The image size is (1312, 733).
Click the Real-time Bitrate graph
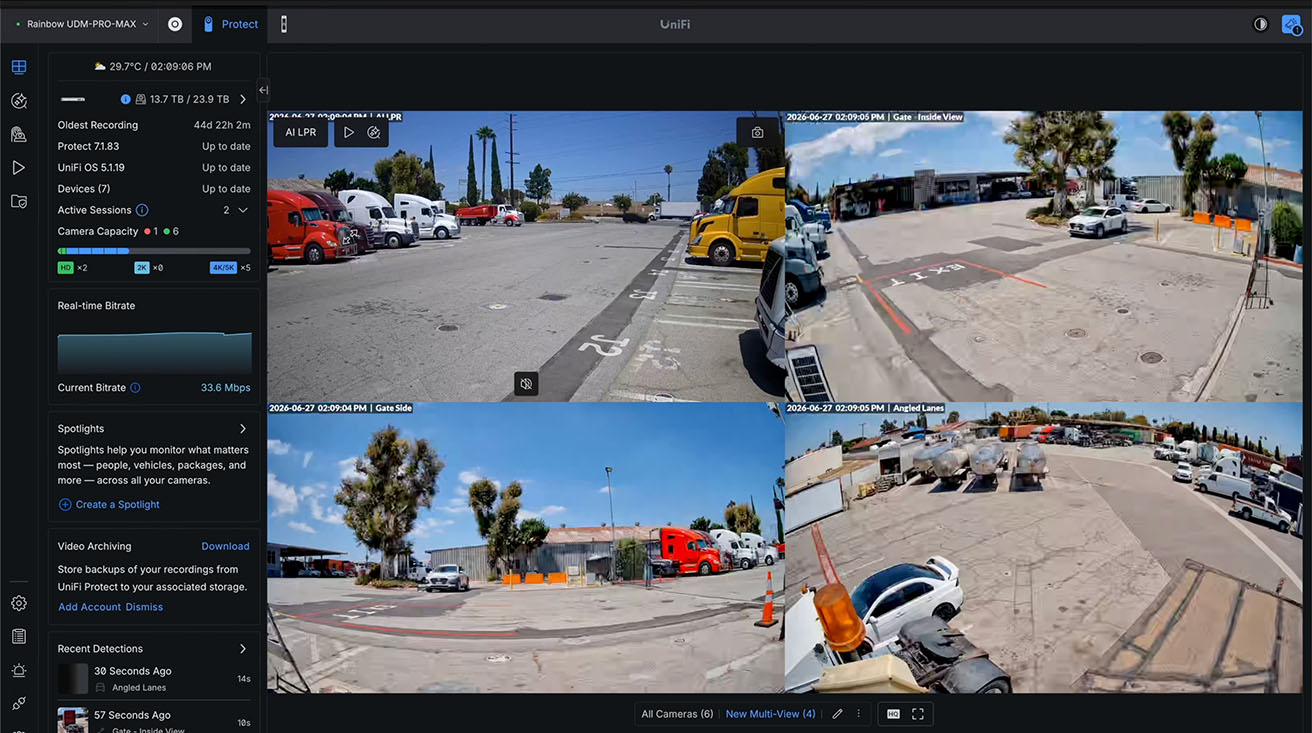coord(154,352)
